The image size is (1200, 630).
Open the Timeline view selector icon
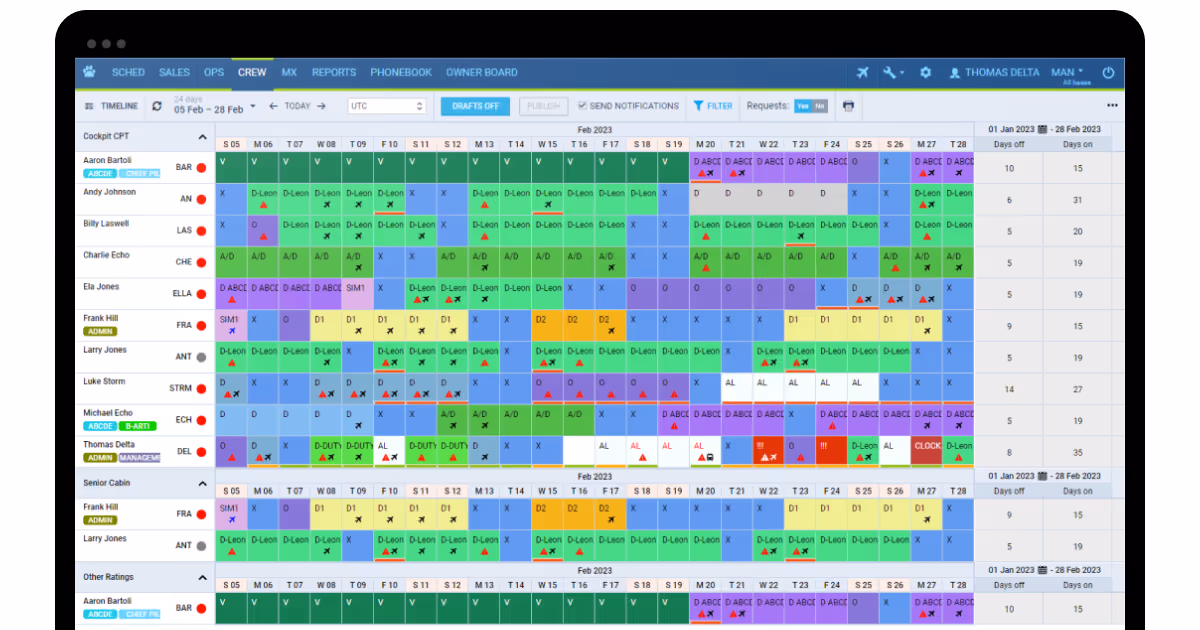[88, 105]
